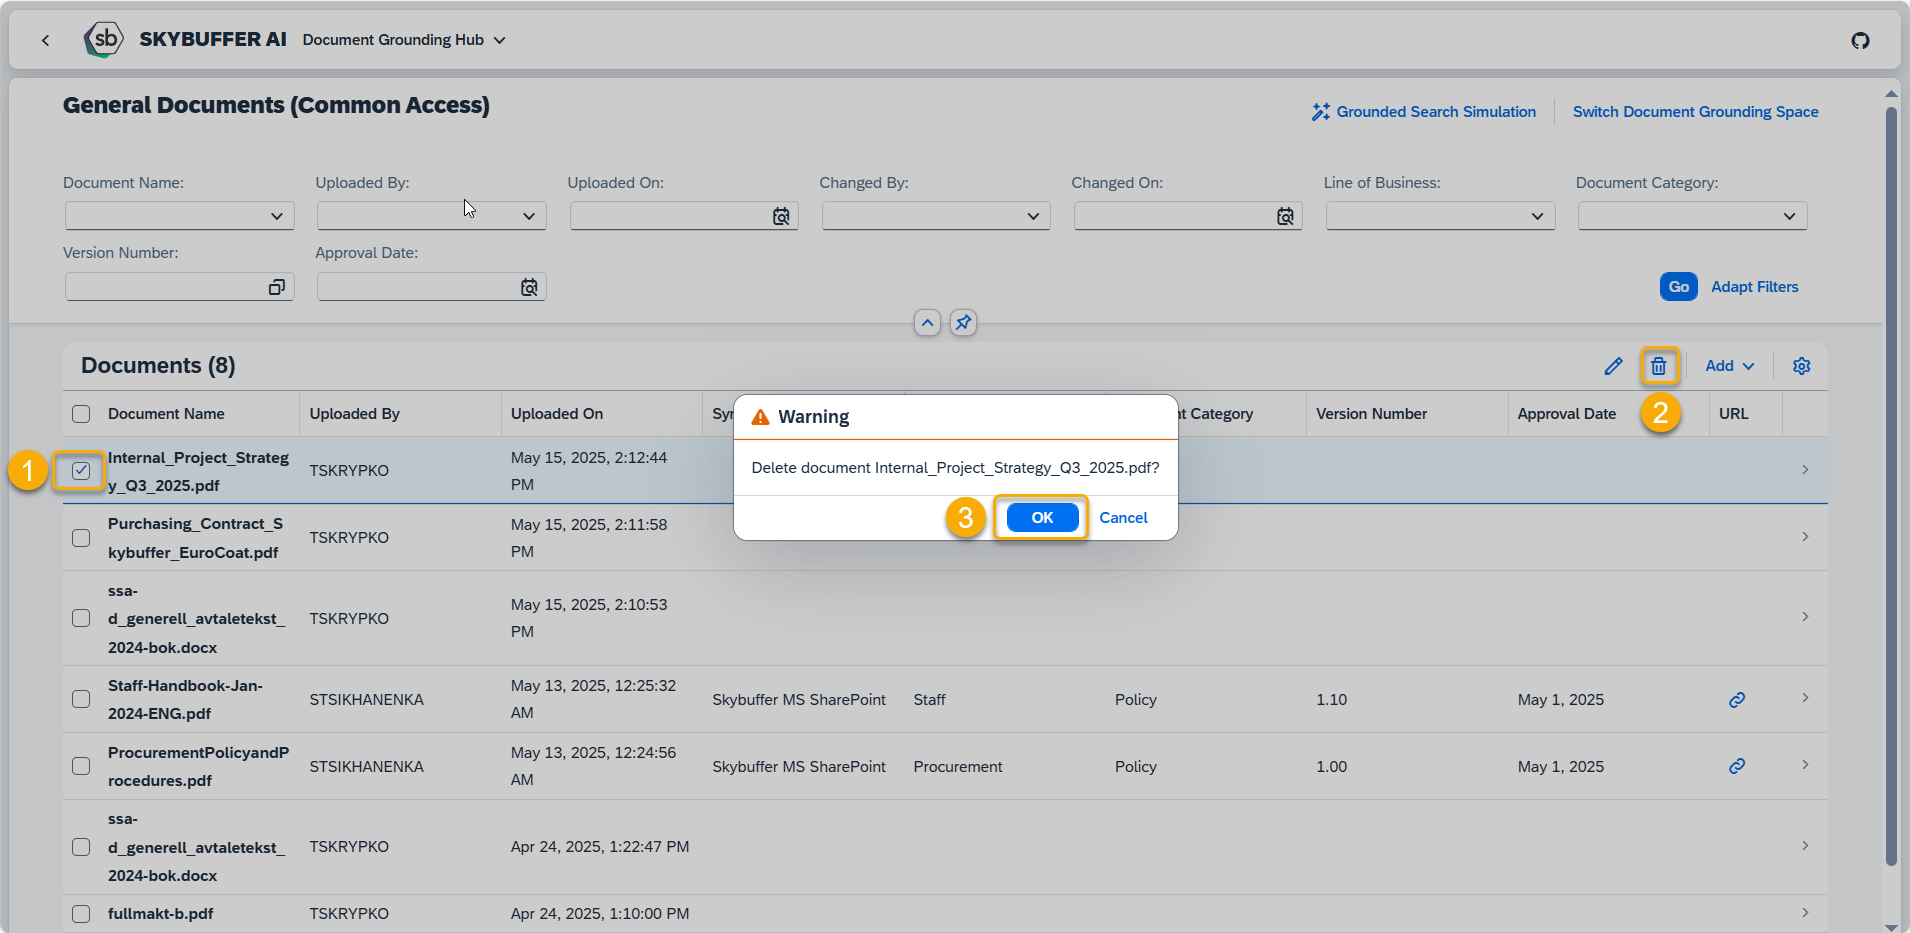
Task: Open Grounded Search Simulation
Action: (x=1424, y=112)
